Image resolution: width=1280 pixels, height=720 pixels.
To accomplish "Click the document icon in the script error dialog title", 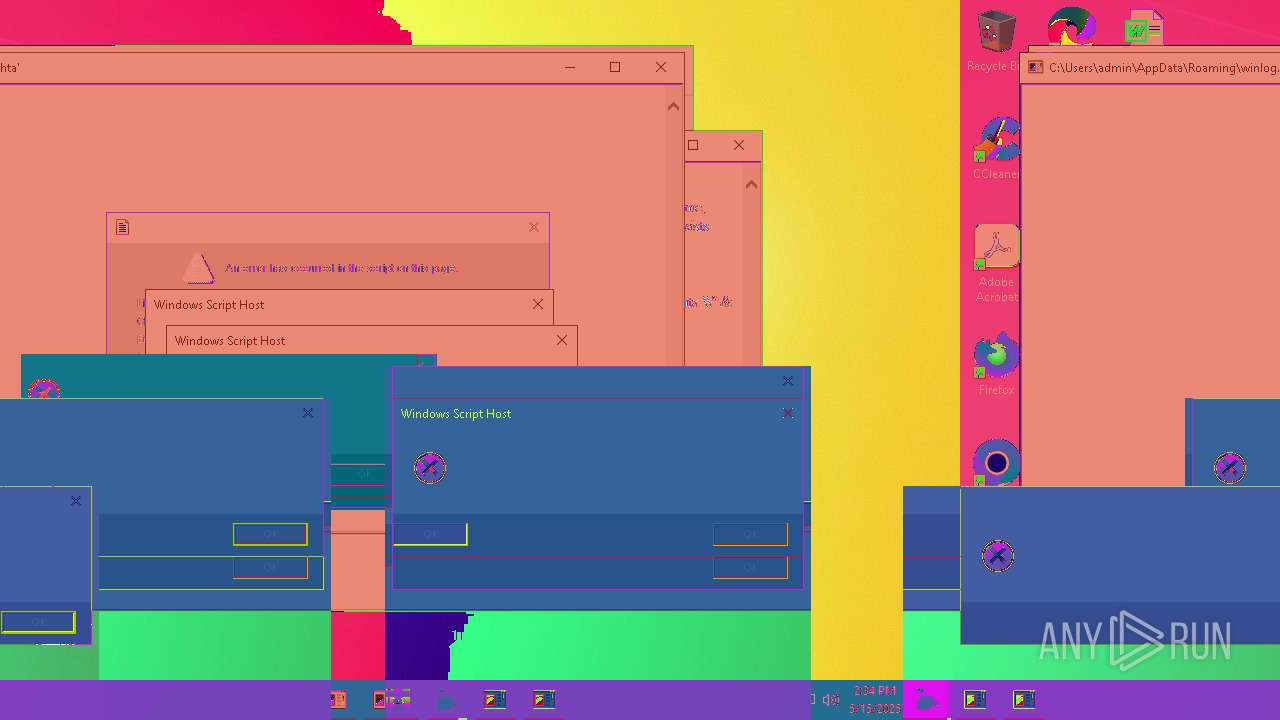I will pos(122,227).
